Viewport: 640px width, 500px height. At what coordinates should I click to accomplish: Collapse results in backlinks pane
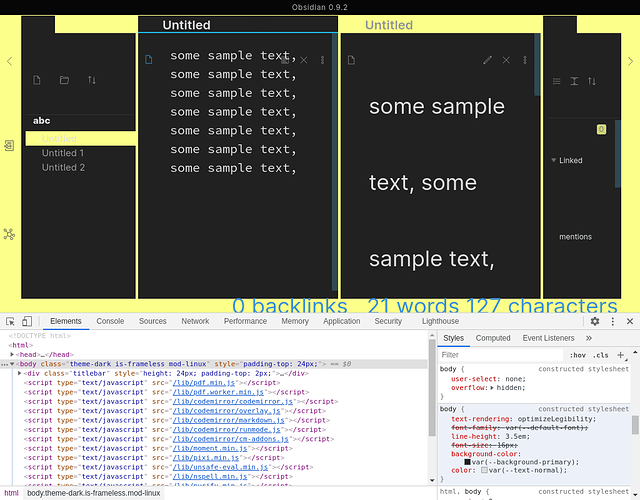[x=556, y=81]
